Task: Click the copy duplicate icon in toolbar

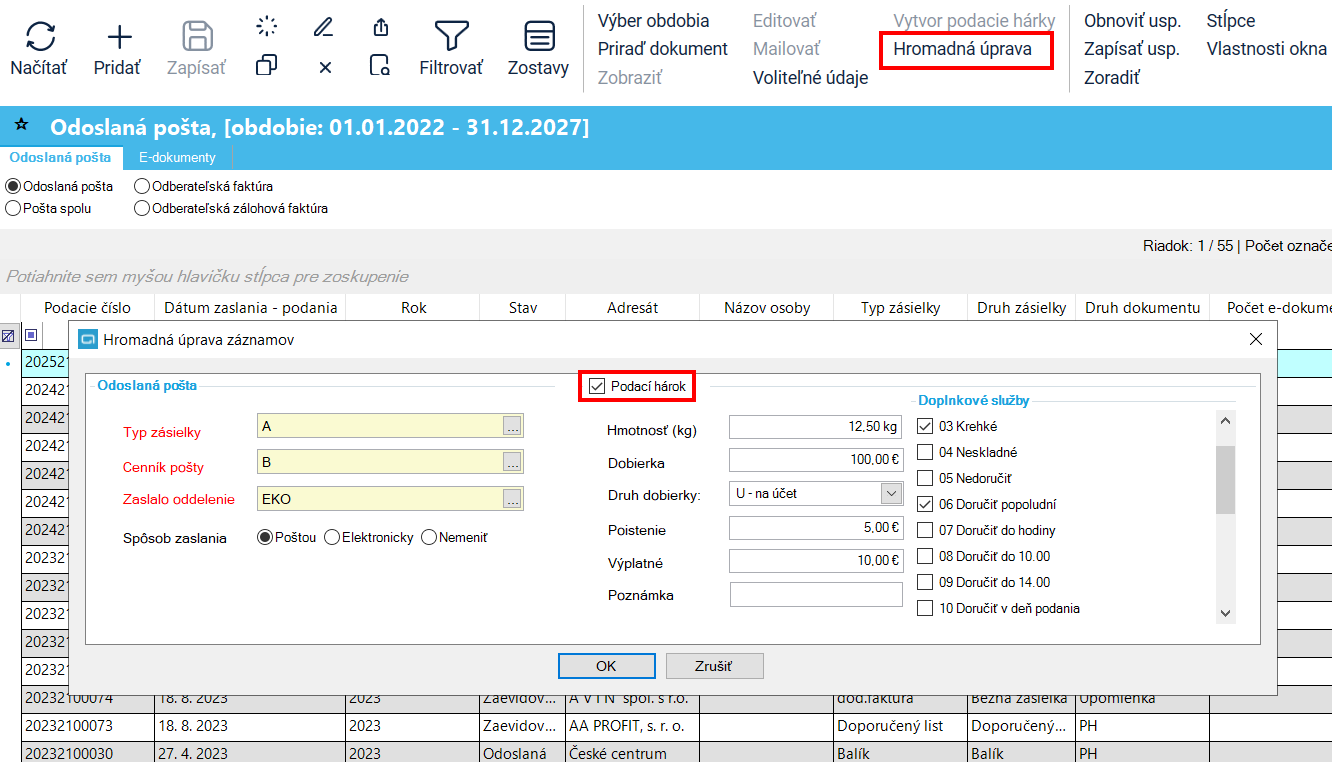Action: click(266, 66)
